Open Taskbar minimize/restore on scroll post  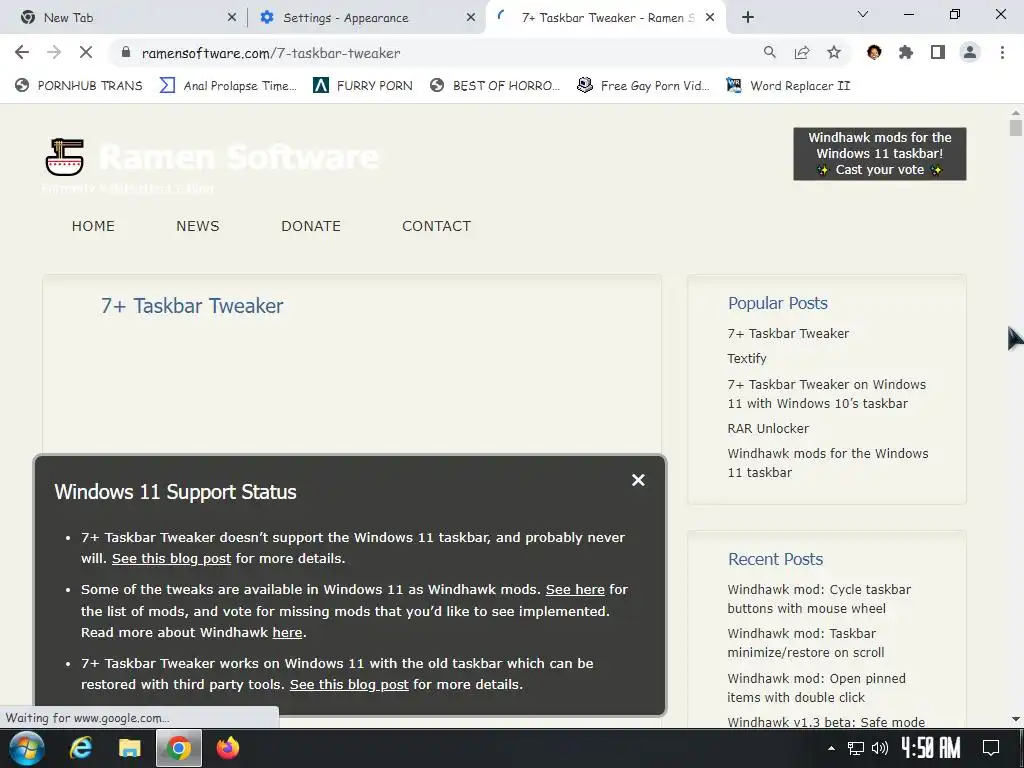806,643
